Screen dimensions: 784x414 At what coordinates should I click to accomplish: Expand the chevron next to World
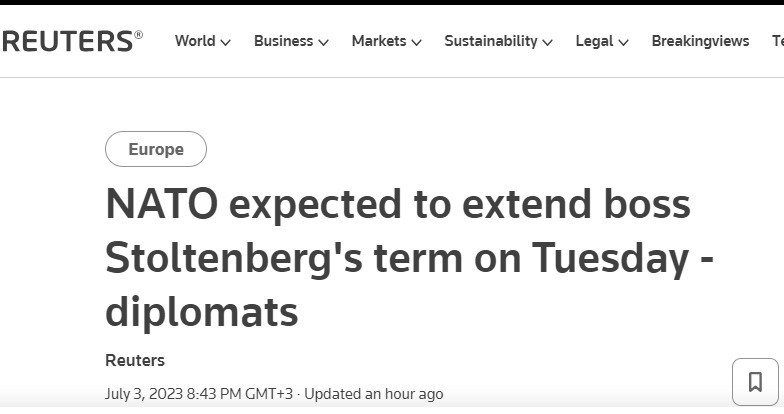[226, 42]
